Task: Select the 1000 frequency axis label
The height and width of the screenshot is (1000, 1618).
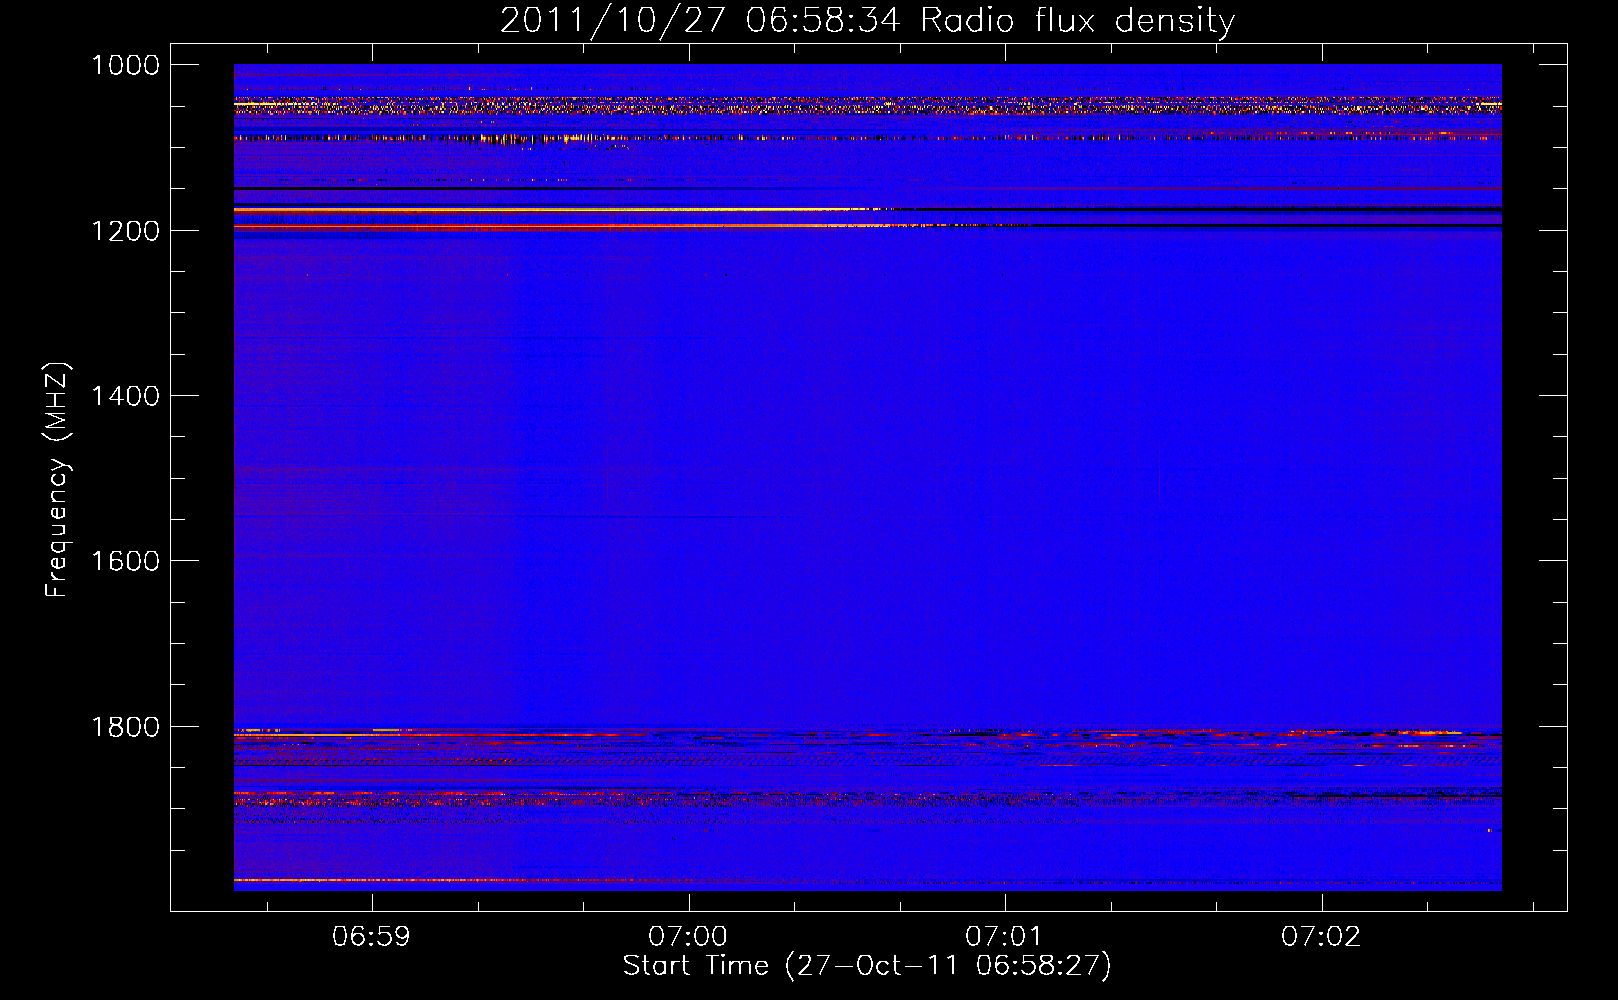Action: (125, 65)
